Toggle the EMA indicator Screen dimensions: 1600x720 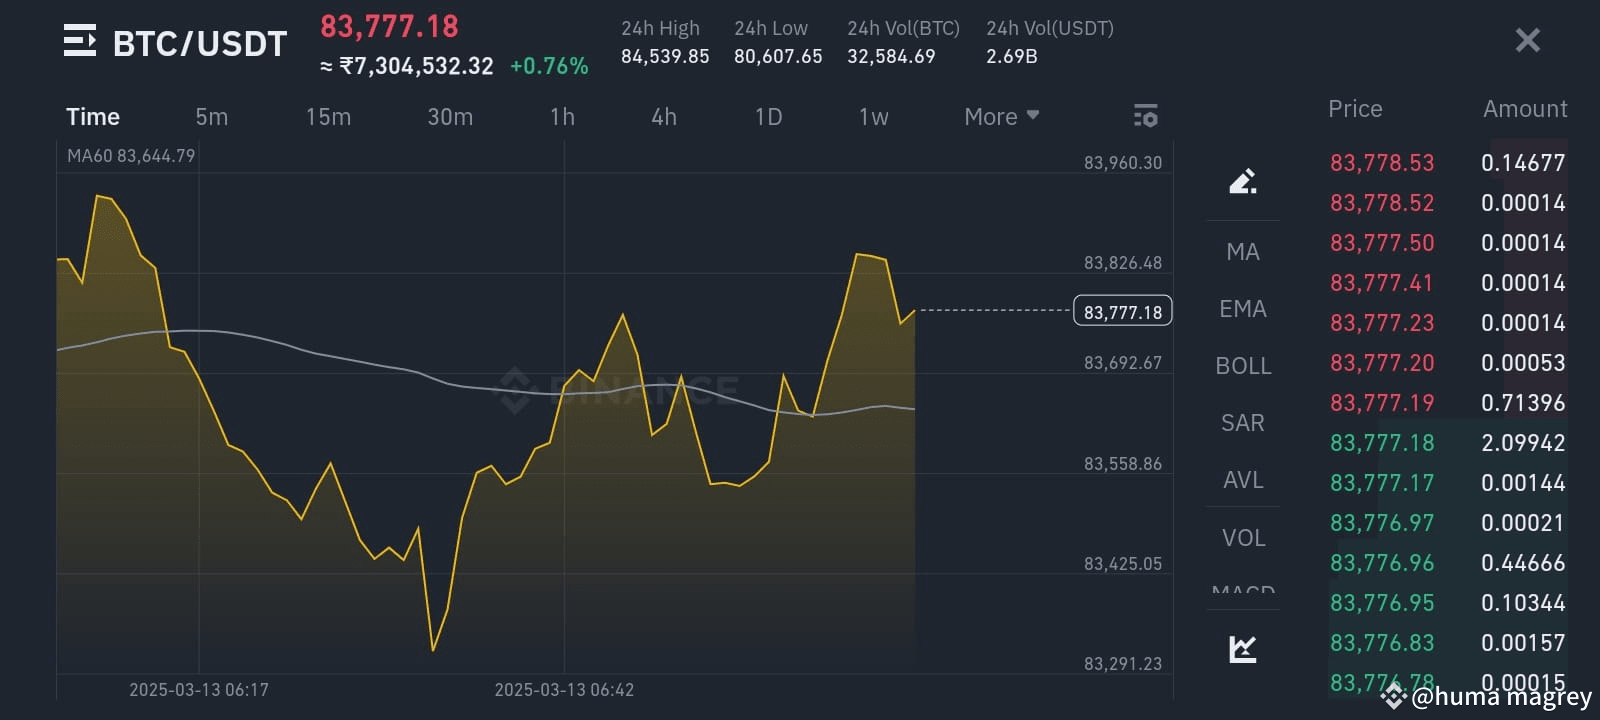click(1242, 309)
